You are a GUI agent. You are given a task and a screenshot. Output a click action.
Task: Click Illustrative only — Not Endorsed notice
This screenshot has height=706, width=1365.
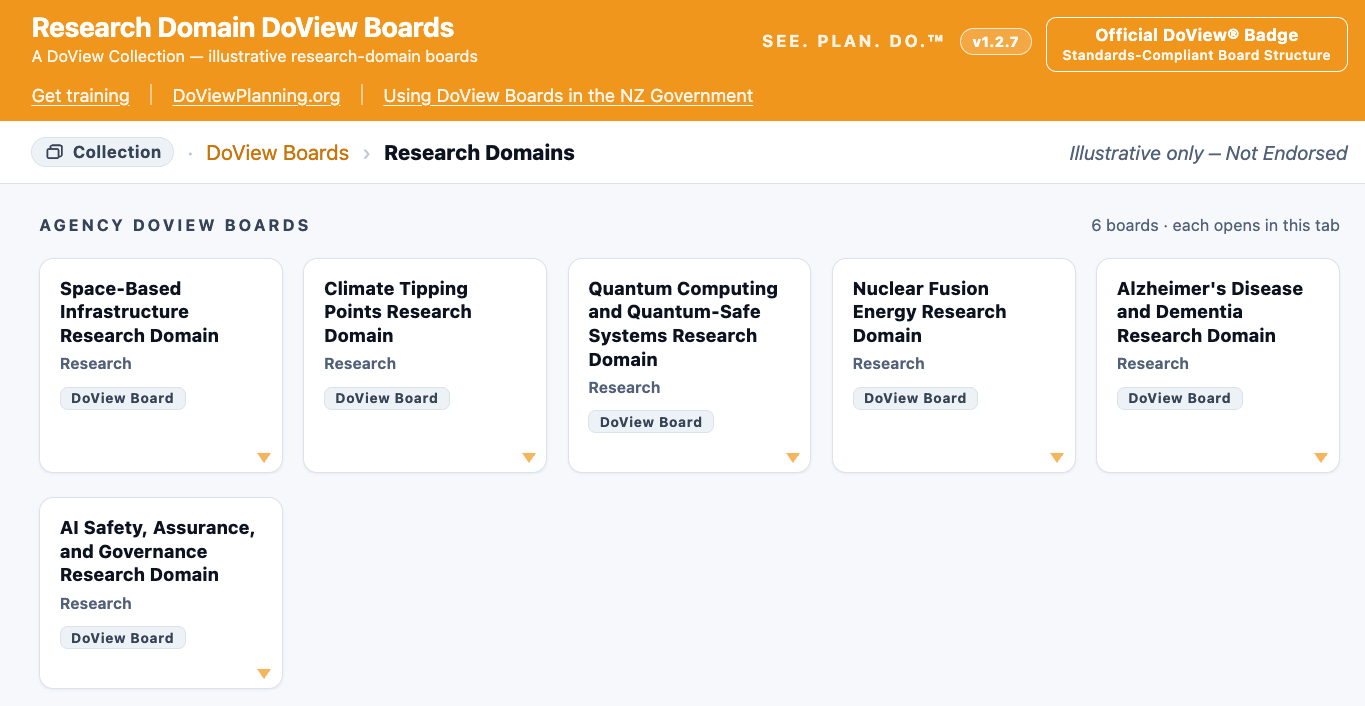pyautogui.click(x=1208, y=153)
